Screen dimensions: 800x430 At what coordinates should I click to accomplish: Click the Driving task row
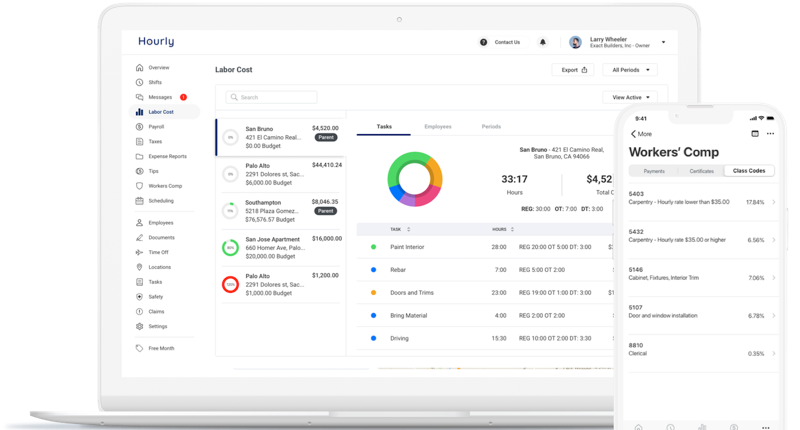pyautogui.click(x=485, y=338)
